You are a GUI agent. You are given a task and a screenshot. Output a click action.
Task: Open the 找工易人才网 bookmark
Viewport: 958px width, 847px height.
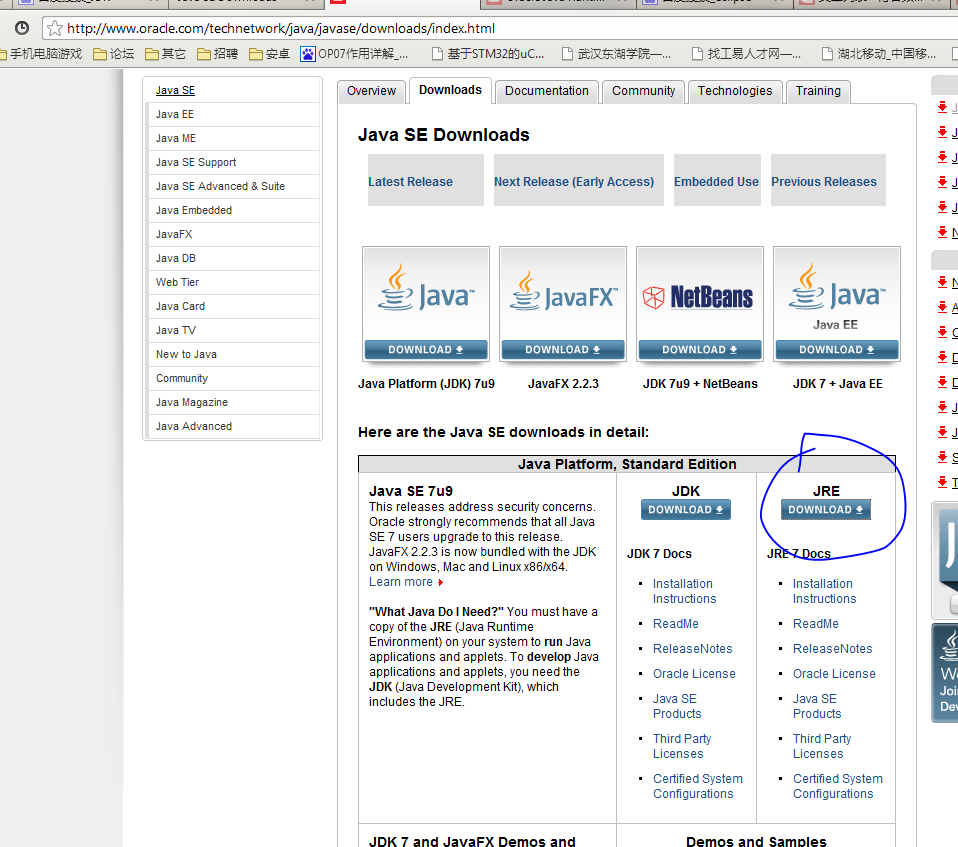click(746, 54)
